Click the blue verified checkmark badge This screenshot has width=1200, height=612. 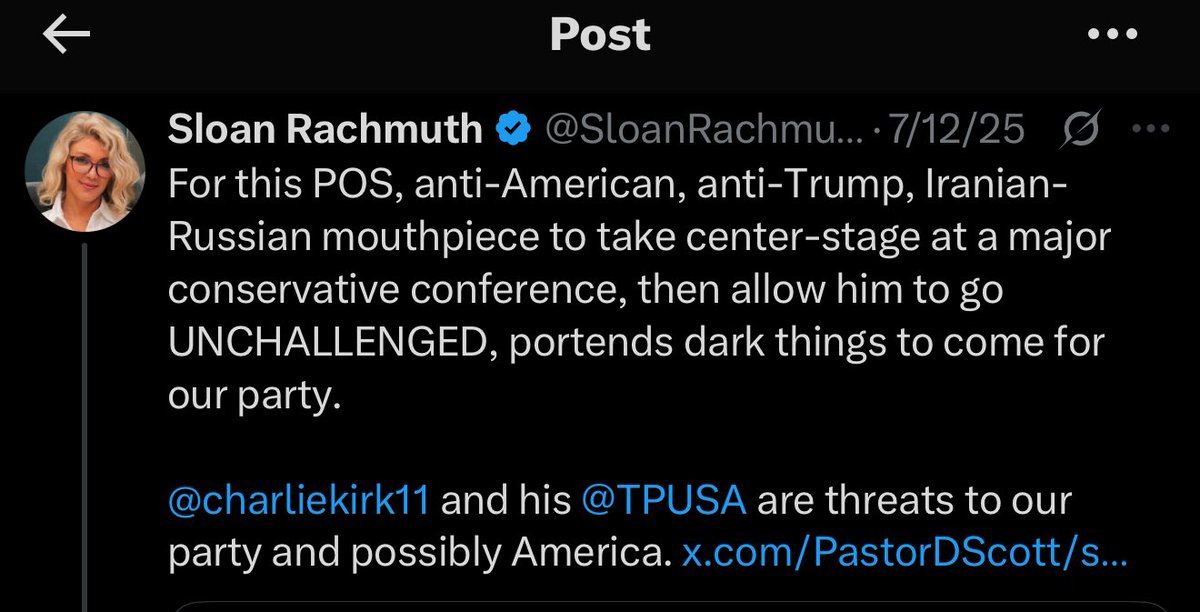click(514, 129)
